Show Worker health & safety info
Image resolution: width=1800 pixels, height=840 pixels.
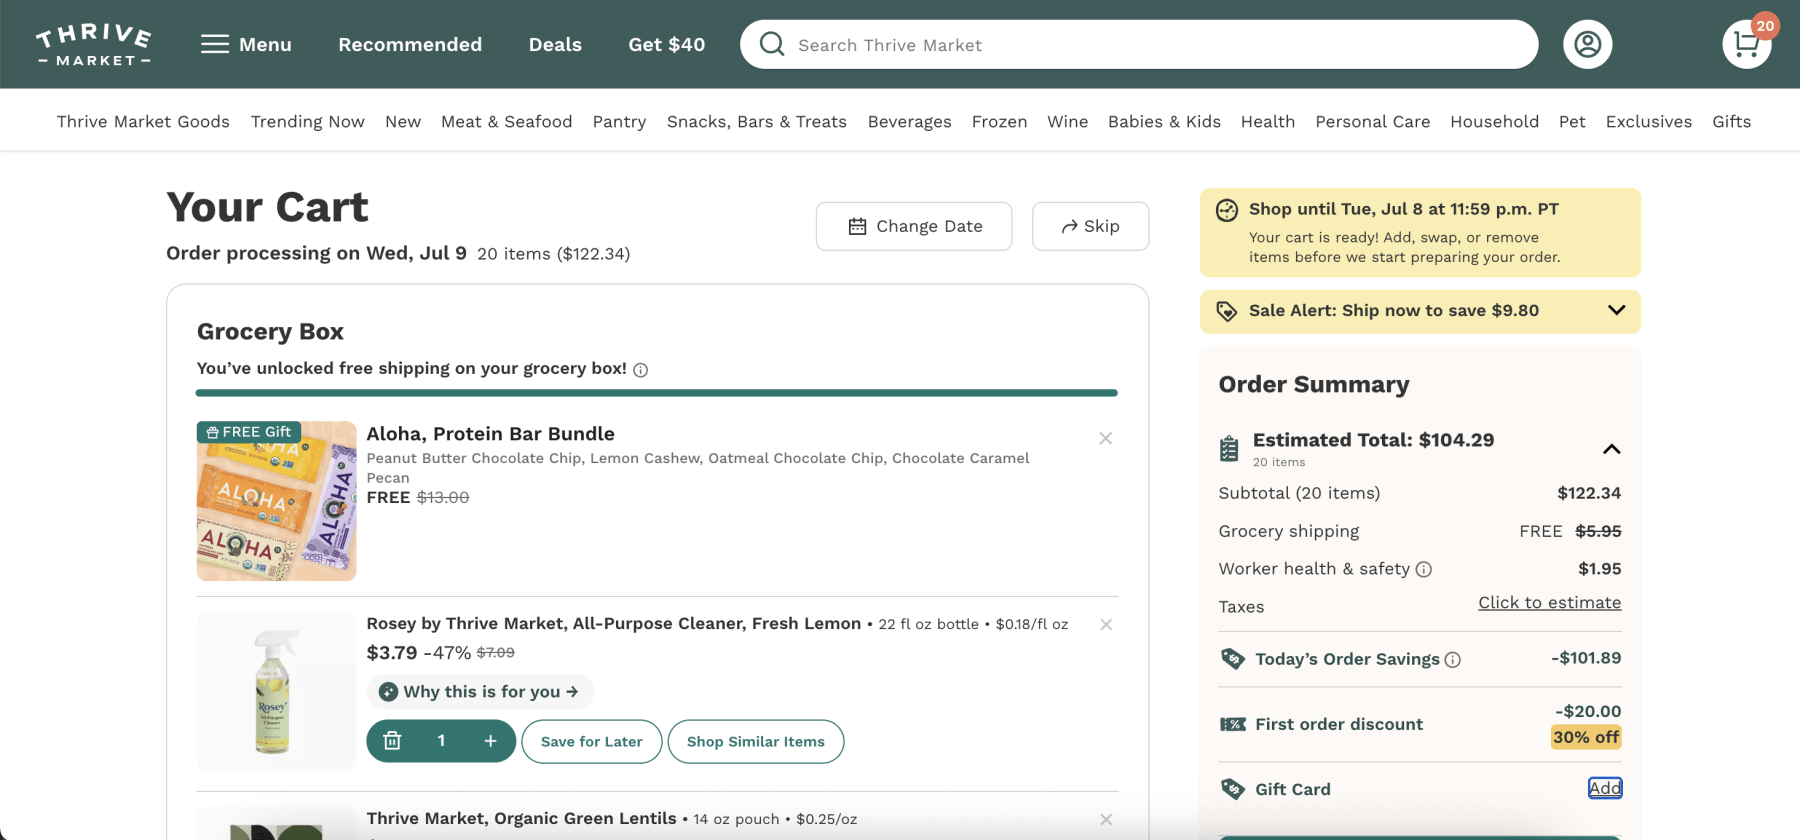point(1424,569)
